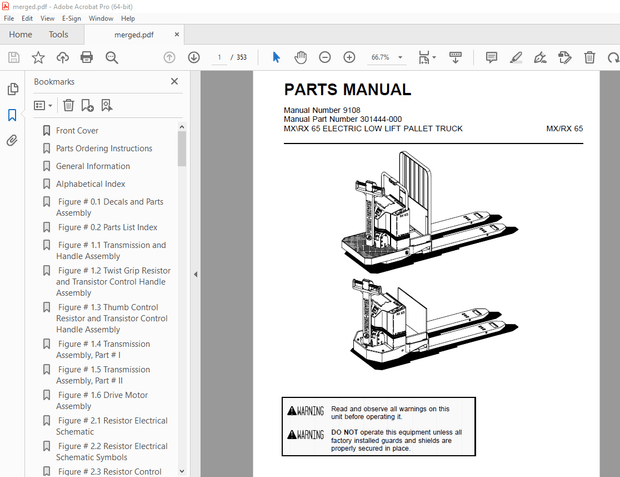
Task: Open Figure # 2.2 Schematic Symbols bookmark
Action: pyautogui.click(x=112, y=452)
